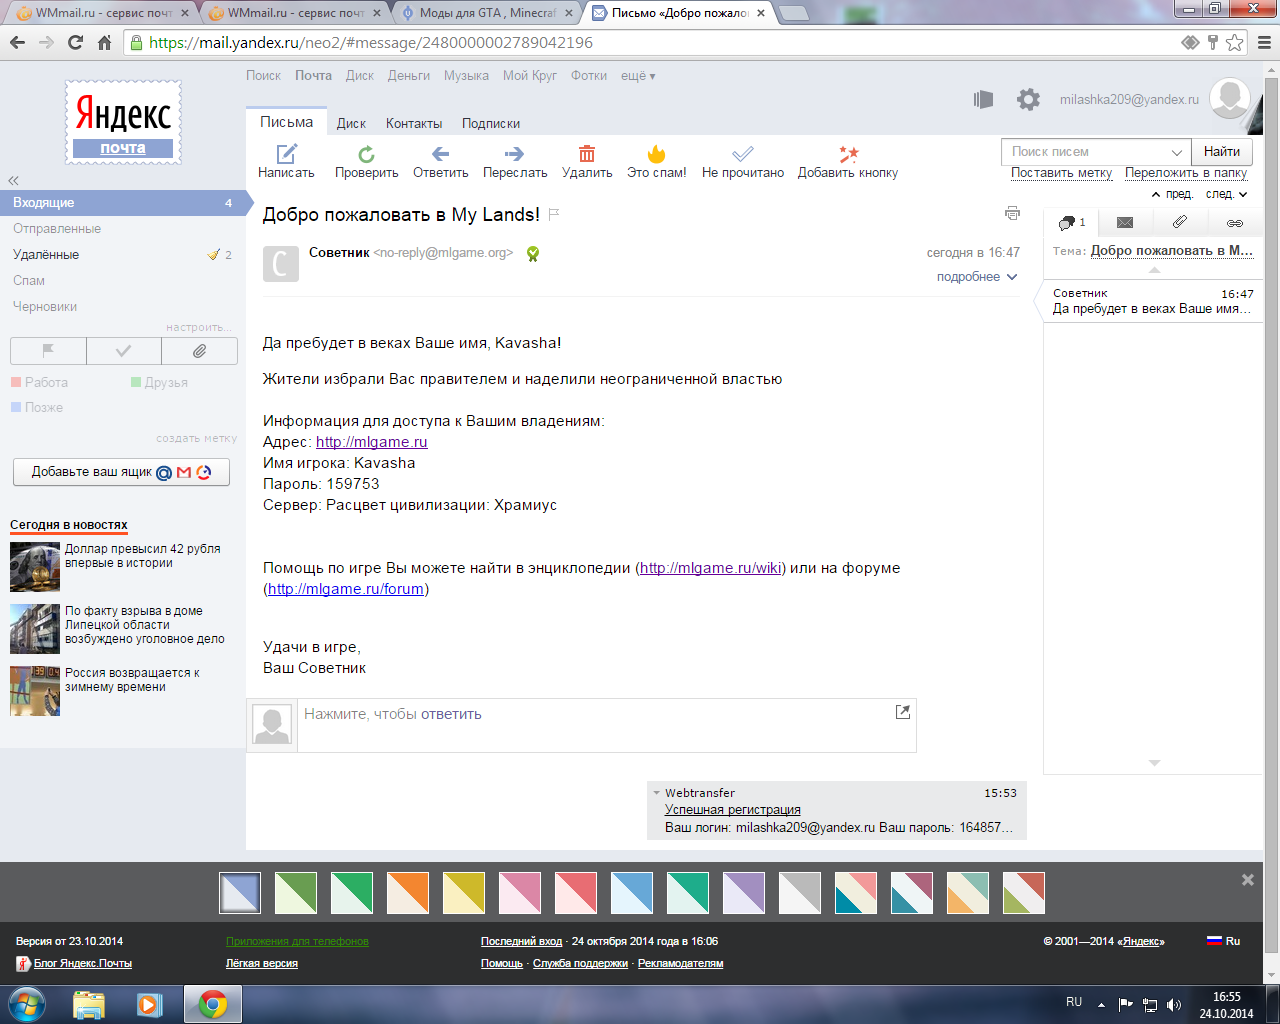Reload the page in browser

point(75,43)
